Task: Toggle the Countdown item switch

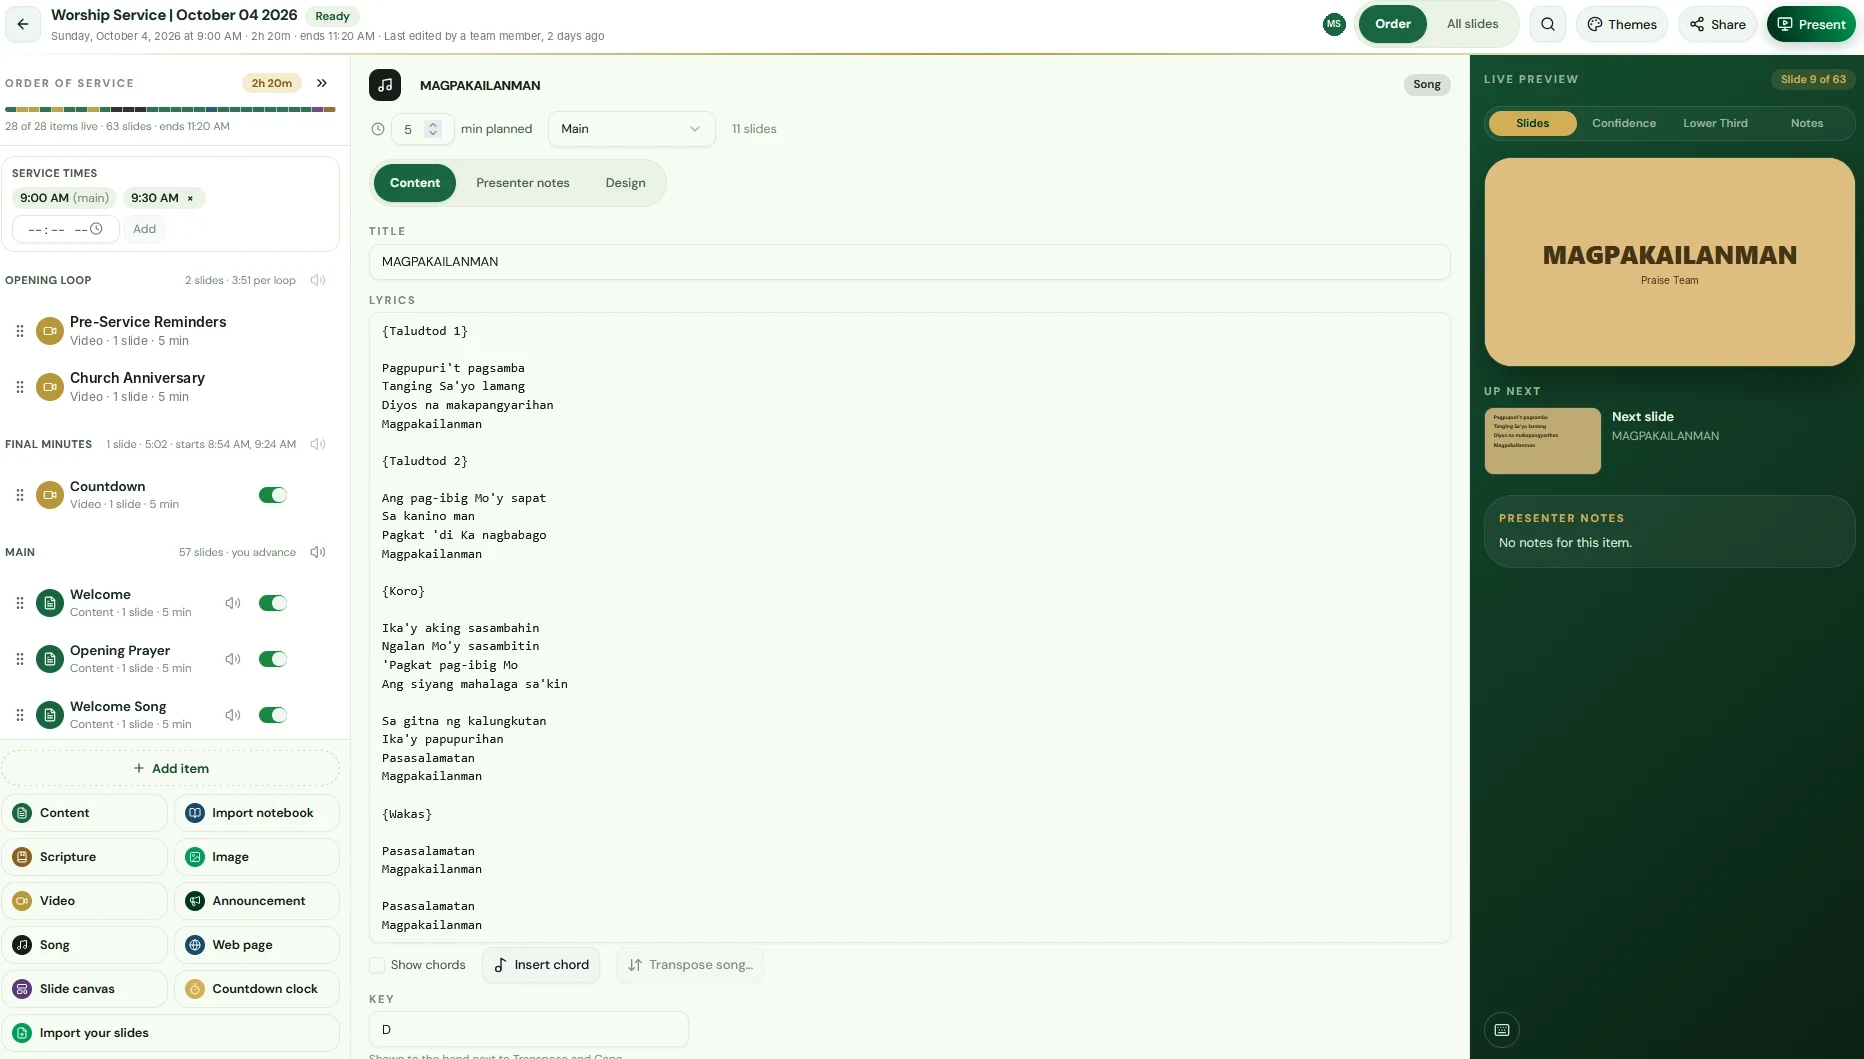Action: 273,495
